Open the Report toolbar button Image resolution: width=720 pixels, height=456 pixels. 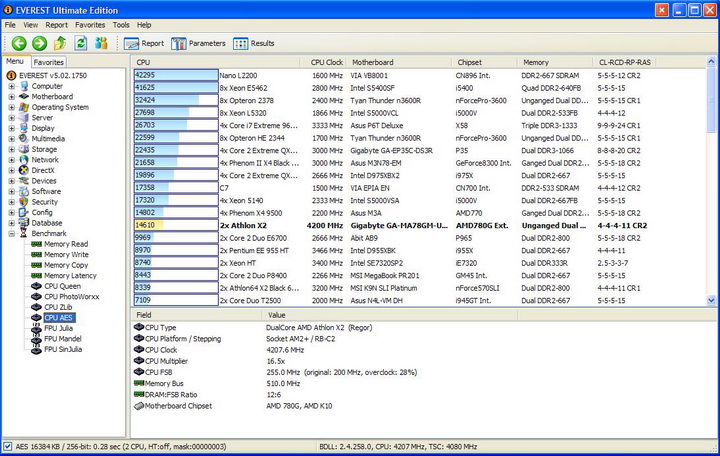click(144, 44)
